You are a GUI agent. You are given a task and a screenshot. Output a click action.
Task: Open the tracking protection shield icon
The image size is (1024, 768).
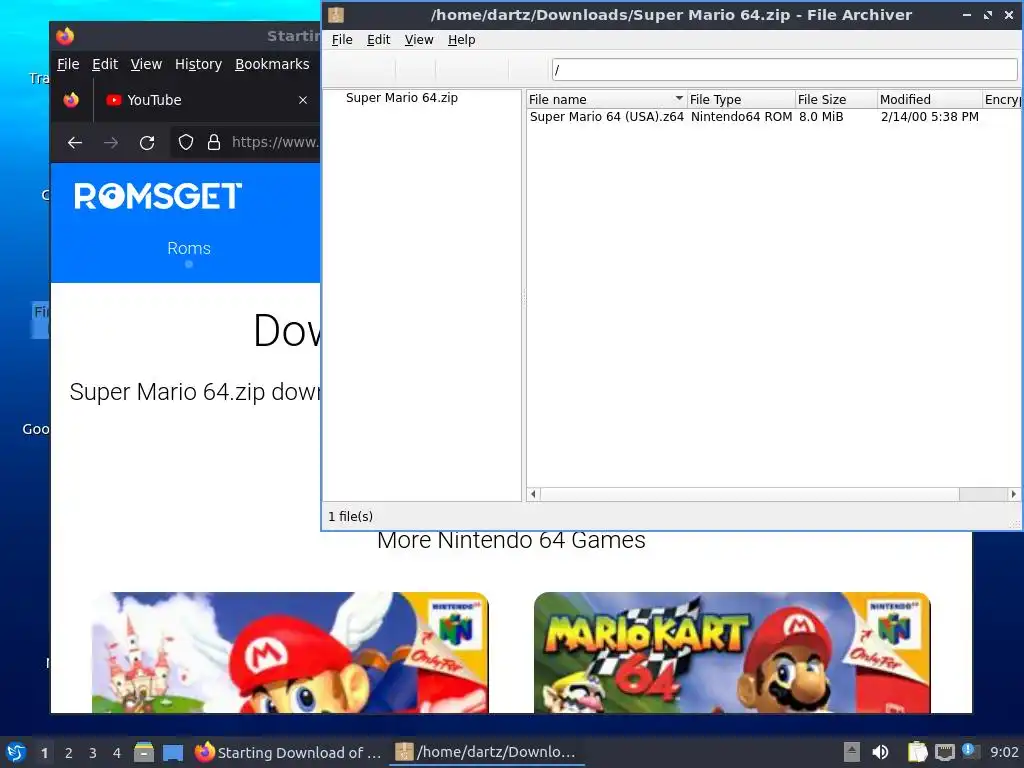point(186,142)
